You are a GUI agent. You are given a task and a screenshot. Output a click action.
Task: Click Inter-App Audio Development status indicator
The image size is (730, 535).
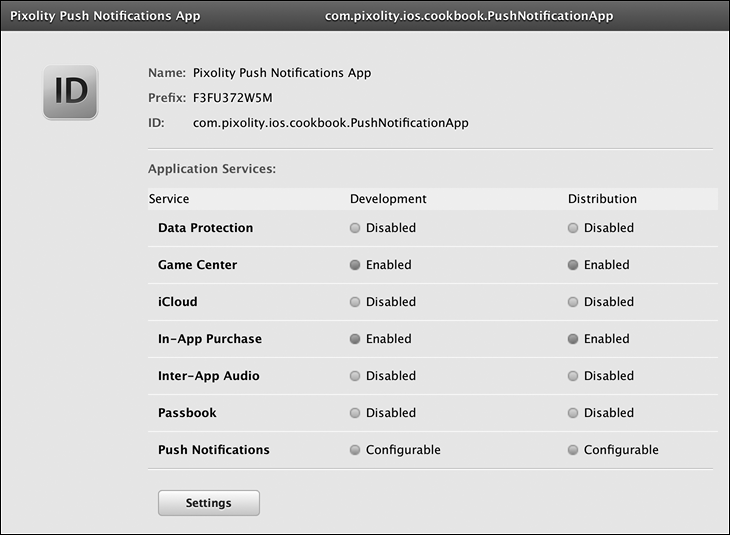click(355, 376)
